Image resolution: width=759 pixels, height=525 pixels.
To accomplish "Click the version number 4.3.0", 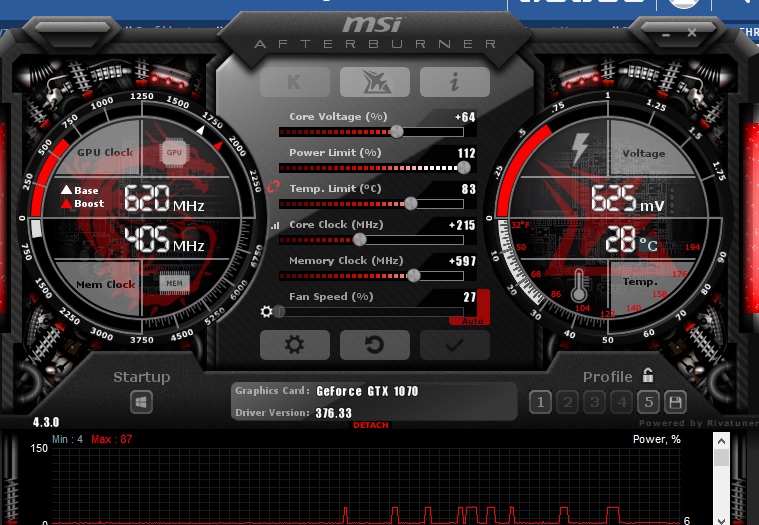I will (x=46, y=422).
